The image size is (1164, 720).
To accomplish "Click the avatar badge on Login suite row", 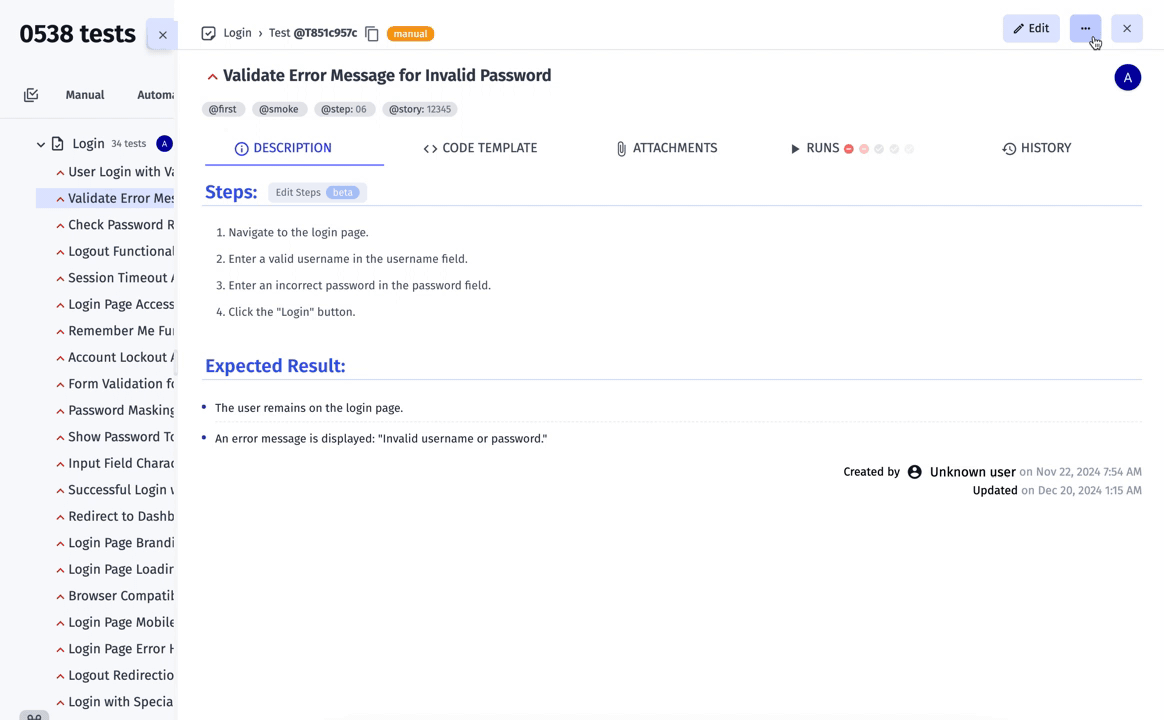I will click(x=165, y=144).
